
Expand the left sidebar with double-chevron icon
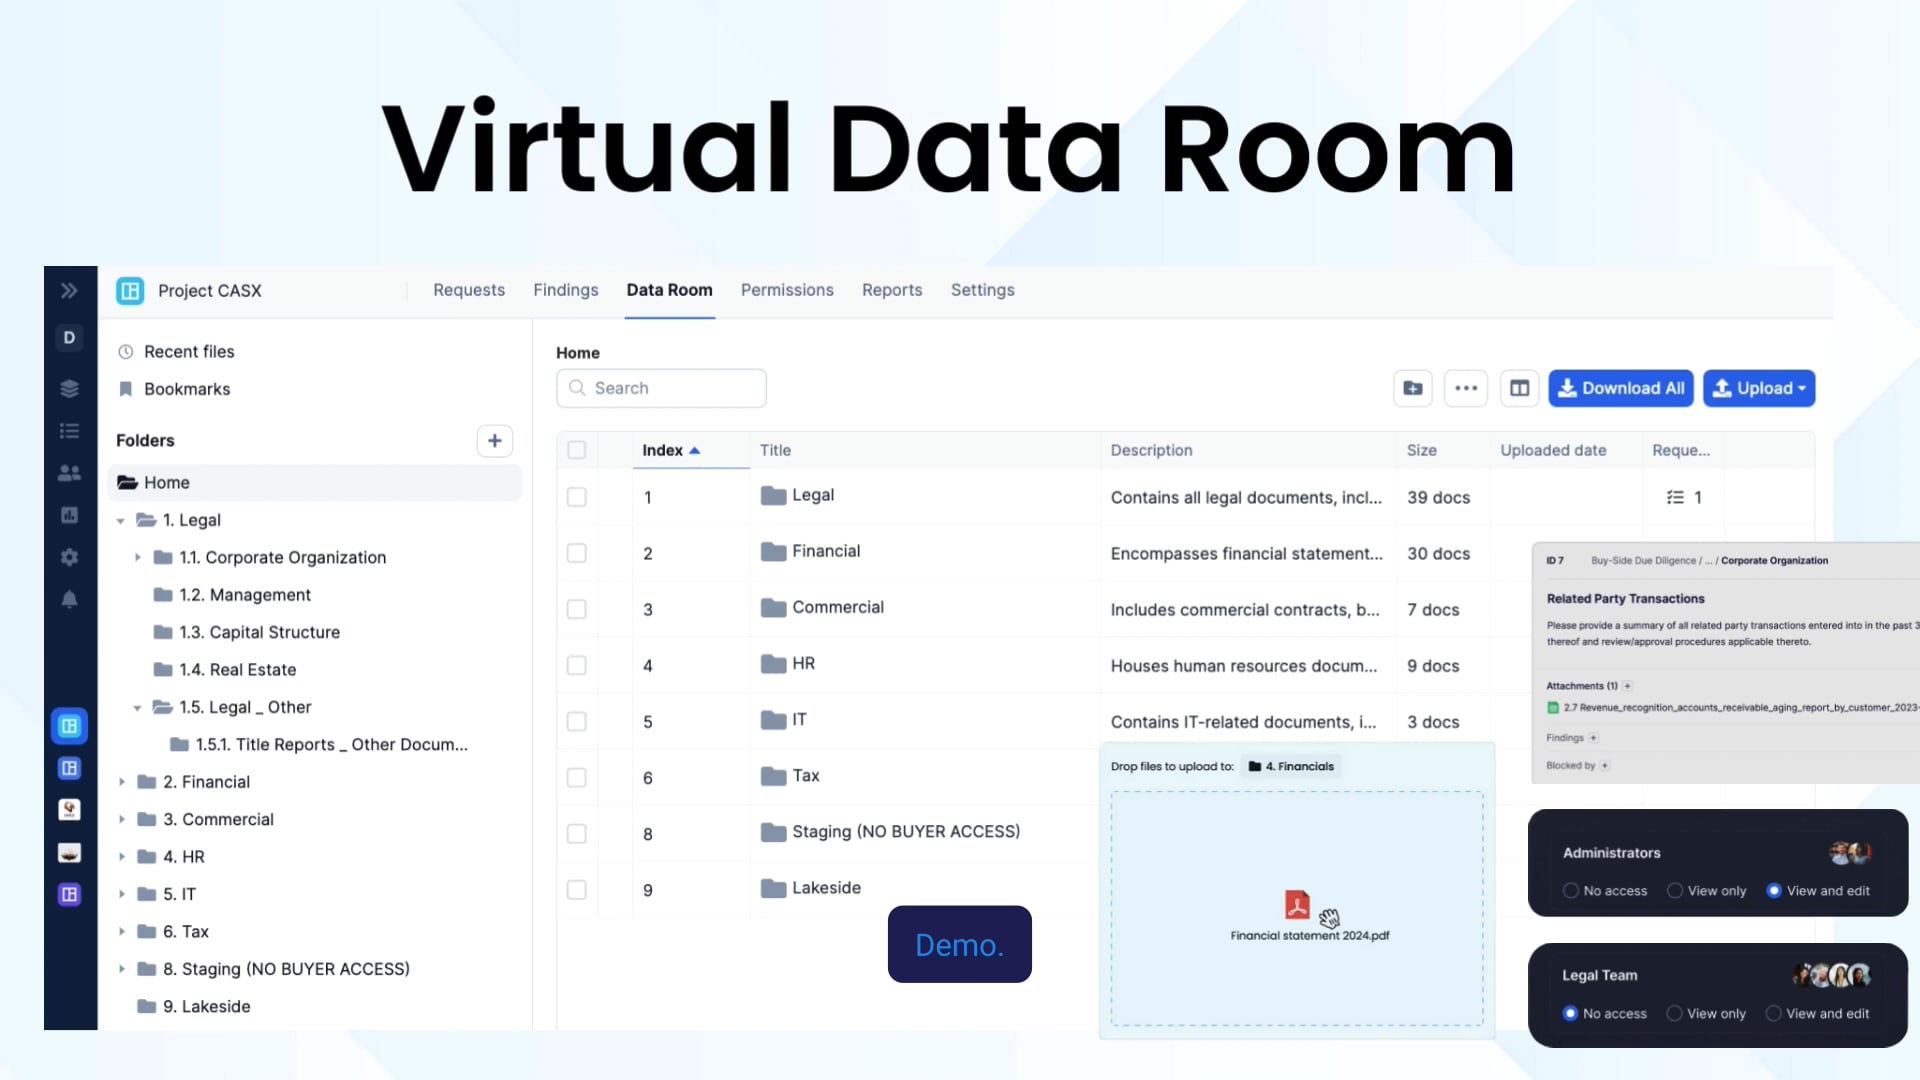pyautogui.click(x=69, y=291)
